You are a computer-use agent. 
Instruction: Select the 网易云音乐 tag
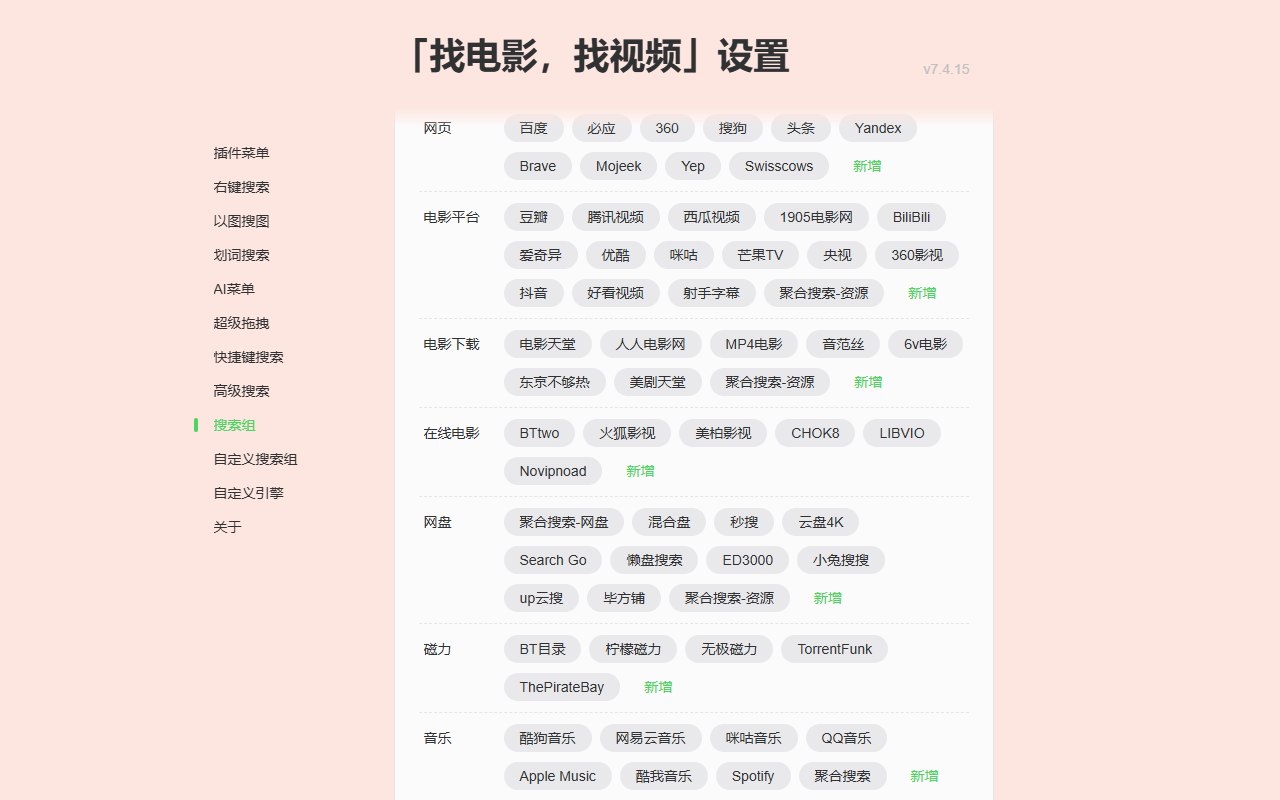click(x=651, y=738)
